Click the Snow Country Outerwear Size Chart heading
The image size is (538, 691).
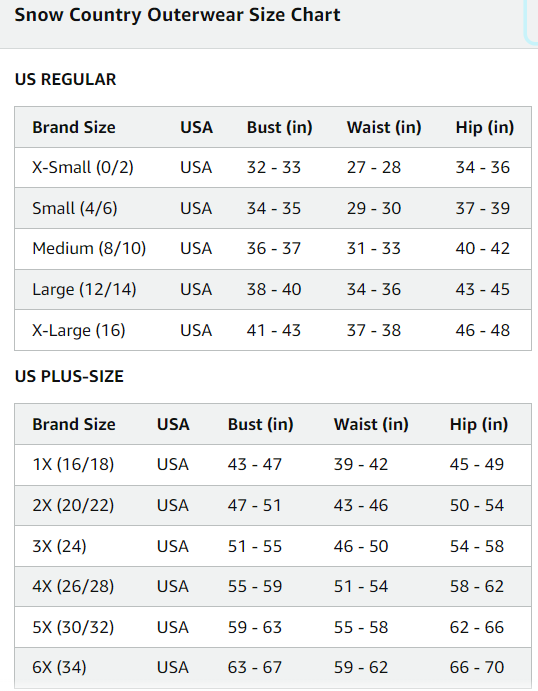(177, 15)
